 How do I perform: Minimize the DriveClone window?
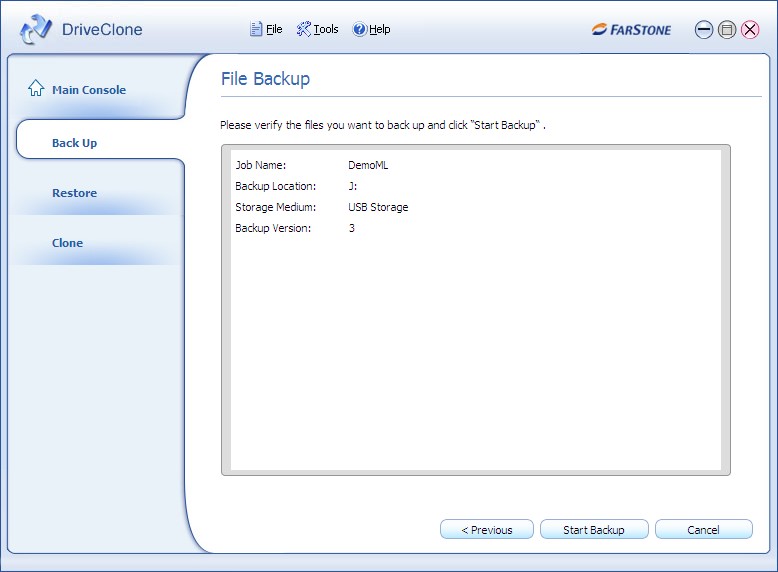[704, 30]
